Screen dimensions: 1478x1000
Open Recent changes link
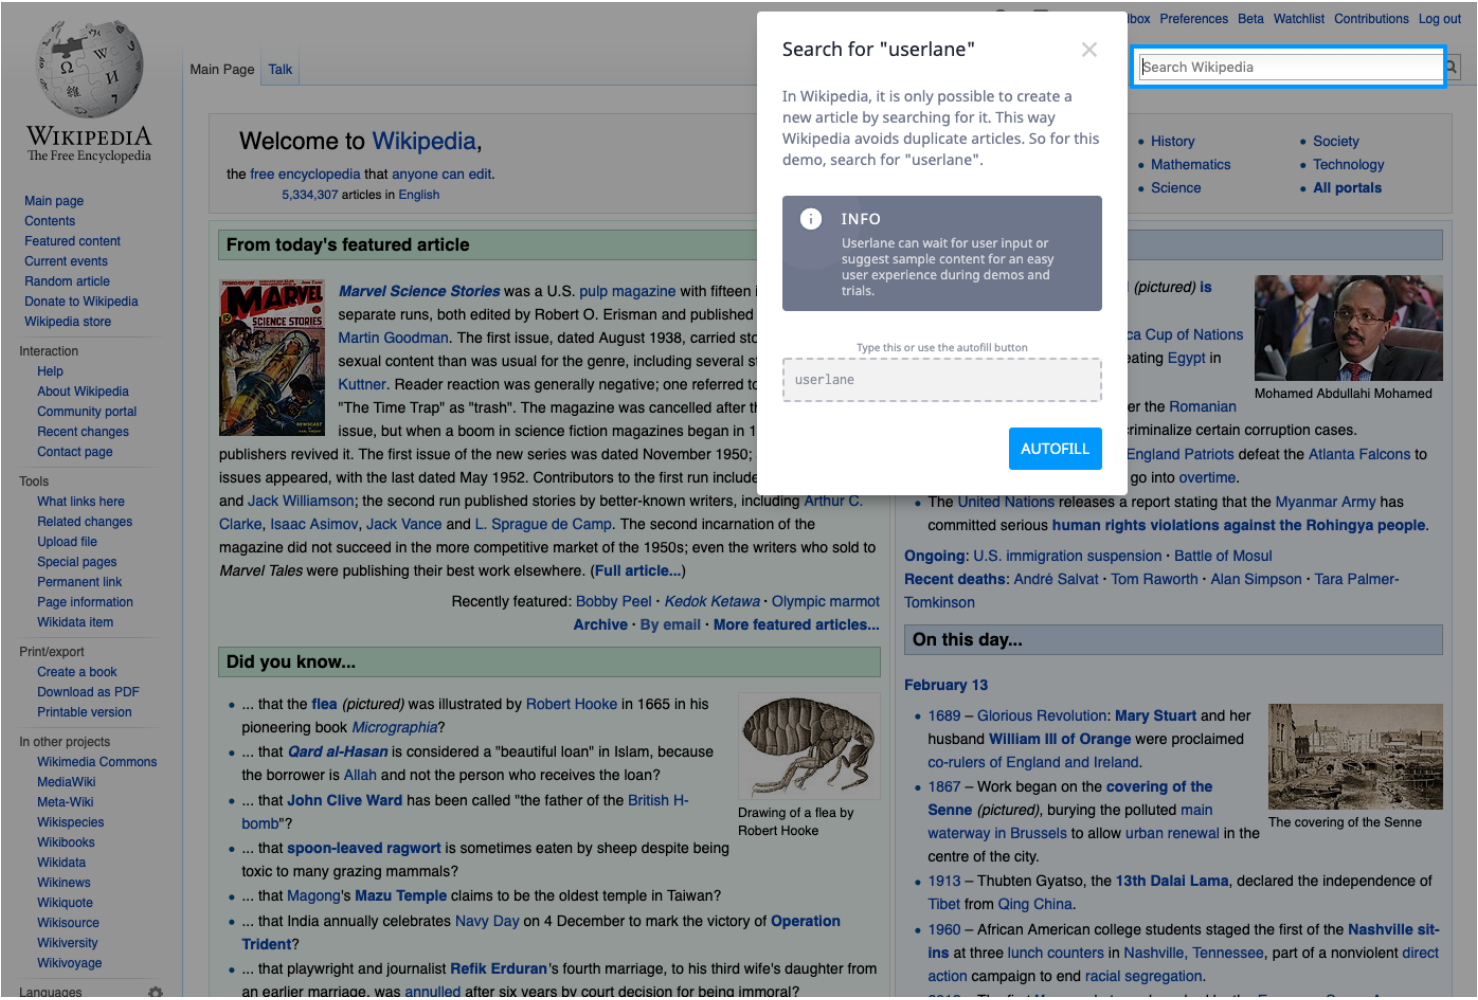point(83,431)
